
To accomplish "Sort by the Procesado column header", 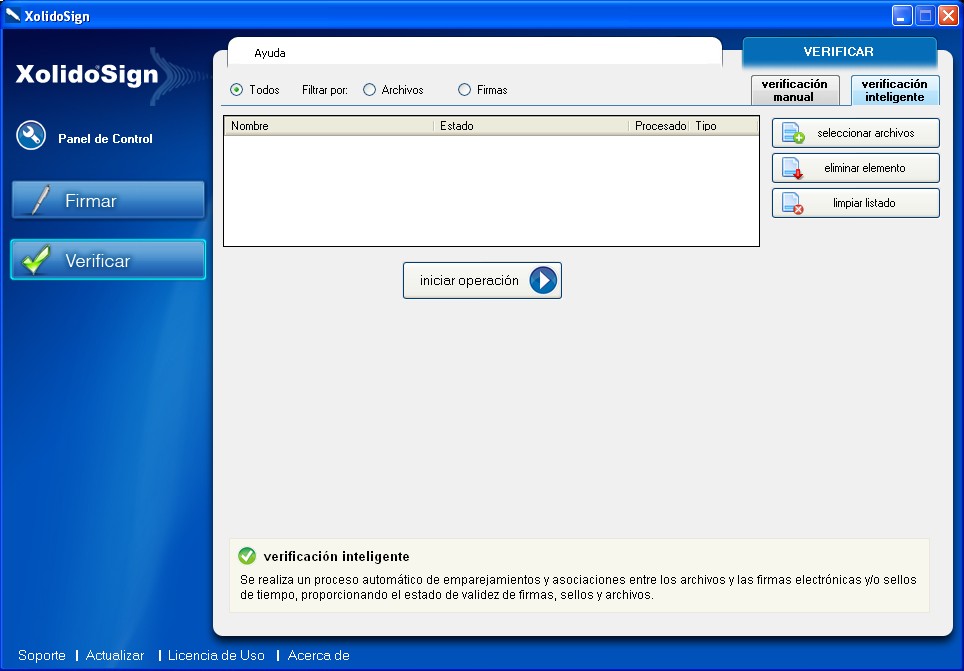I will click(660, 126).
